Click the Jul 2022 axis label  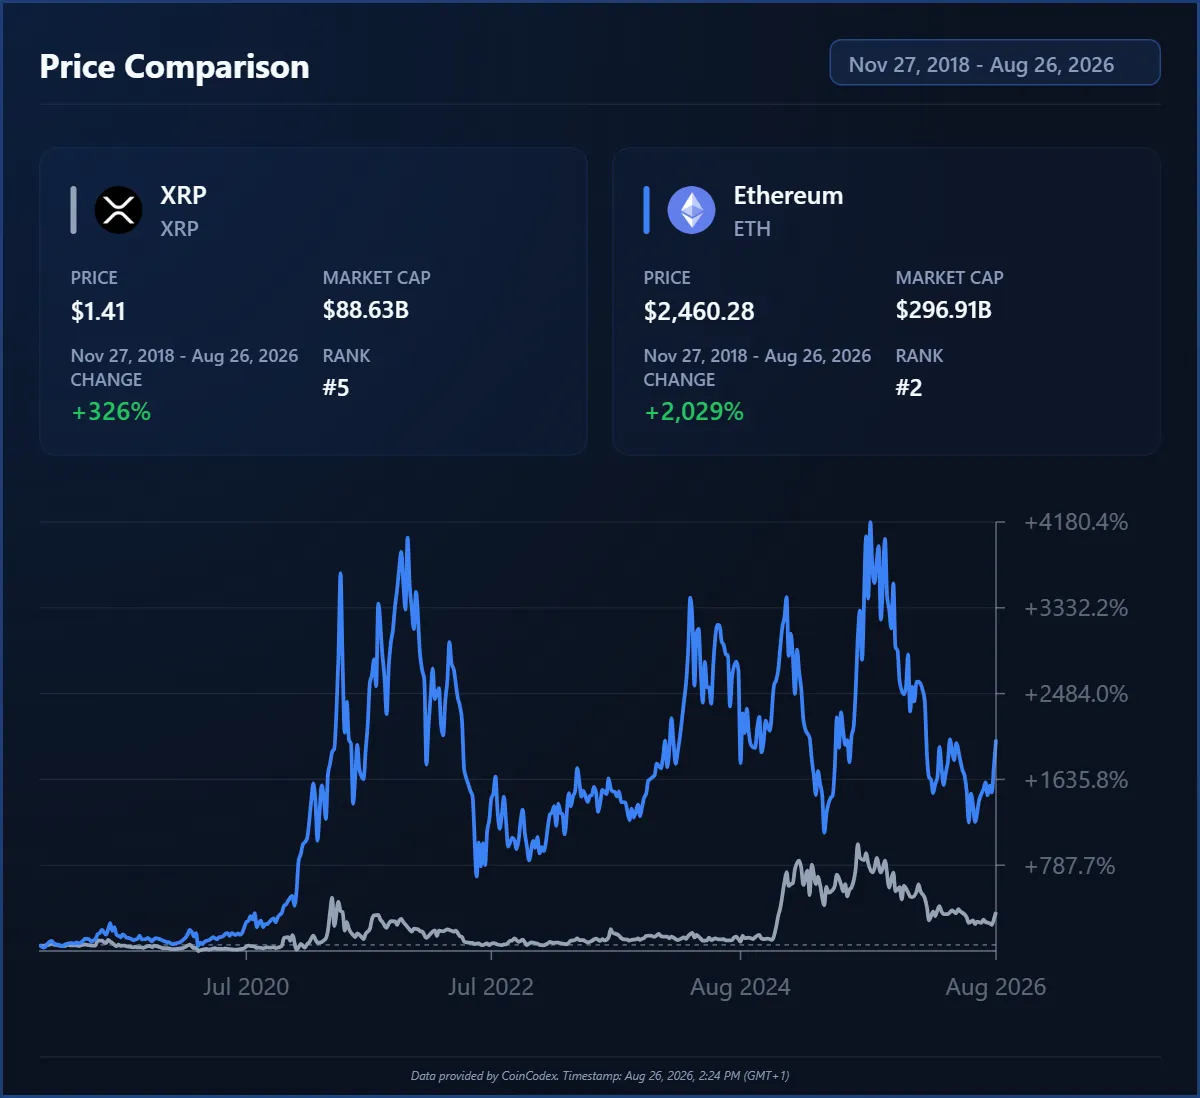click(x=491, y=987)
